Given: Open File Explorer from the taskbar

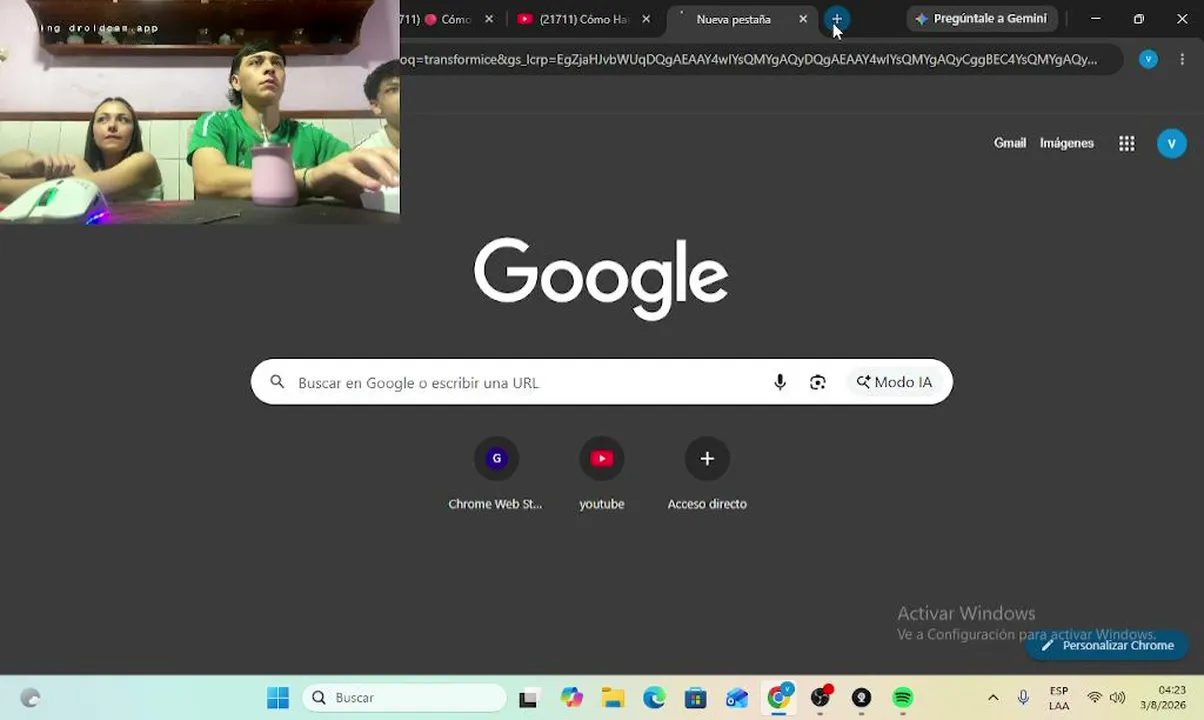Looking at the screenshot, I should tap(613, 698).
